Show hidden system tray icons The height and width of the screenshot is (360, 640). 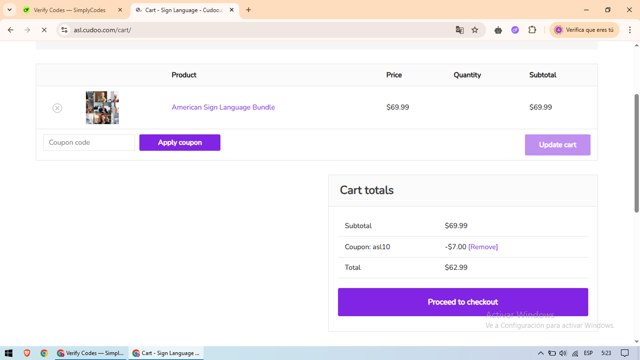pyautogui.click(x=540, y=353)
